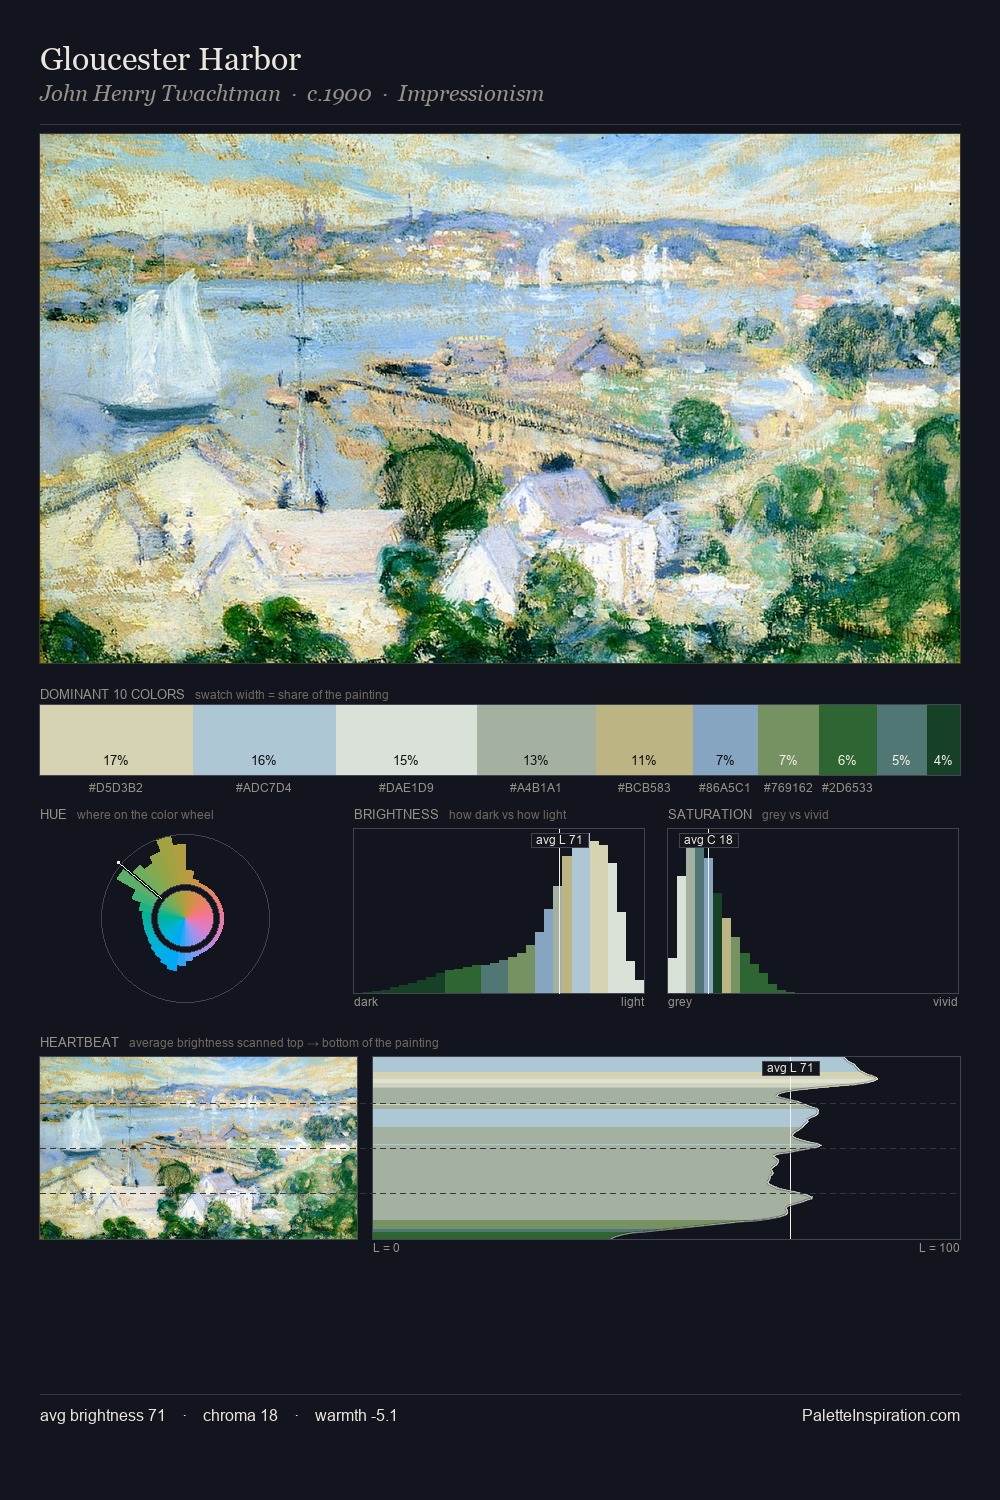Viewport: 1000px width, 1500px height.
Task: Click the avg brightness 71 footer stat
Action: (103, 1416)
